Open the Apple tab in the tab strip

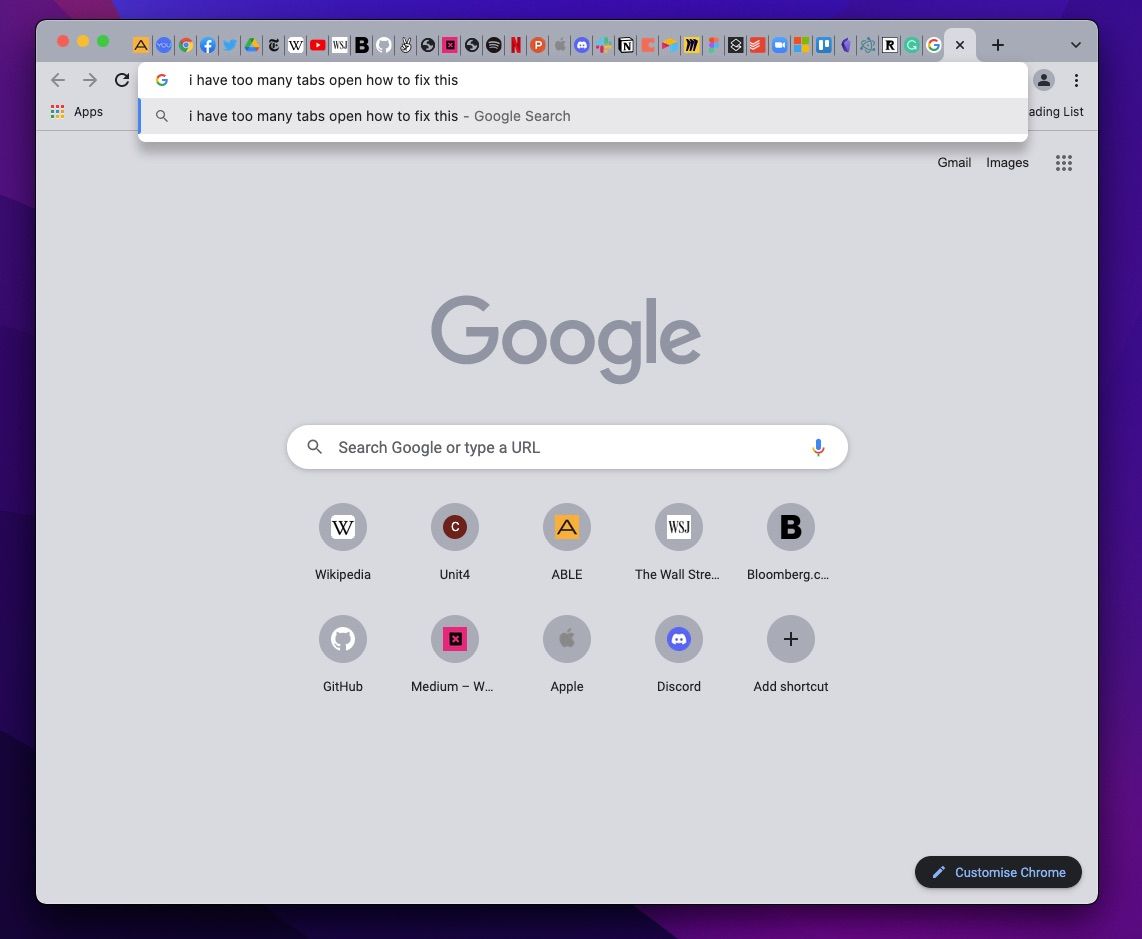(x=559, y=45)
